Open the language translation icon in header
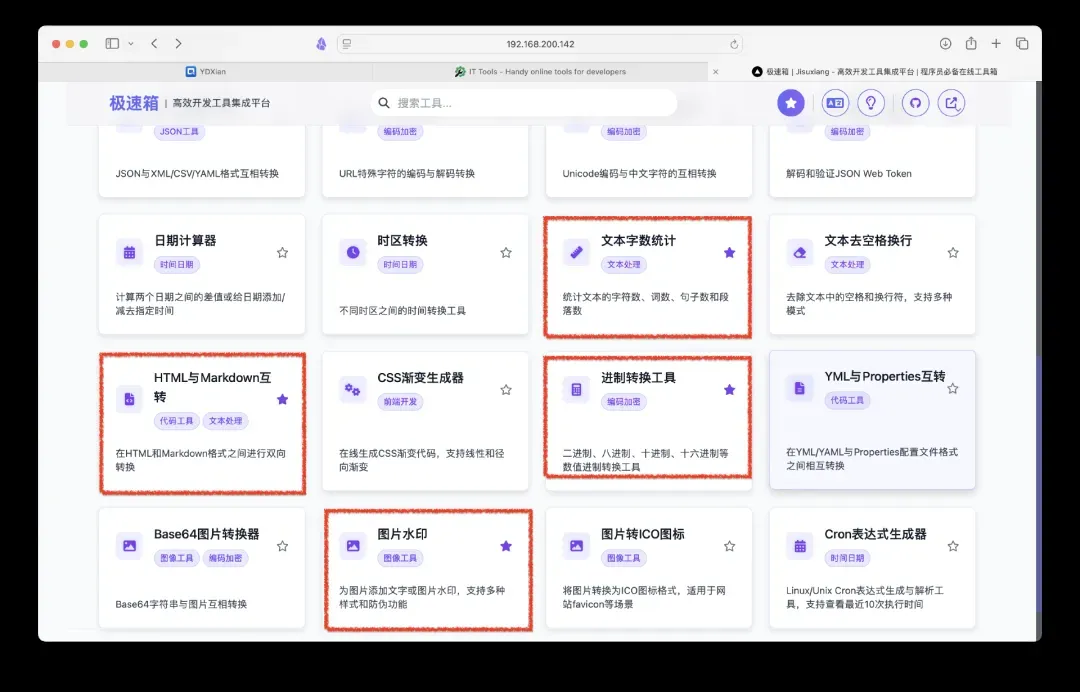The height and width of the screenshot is (692, 1080). pyautogui.click(x=834, y=103)
